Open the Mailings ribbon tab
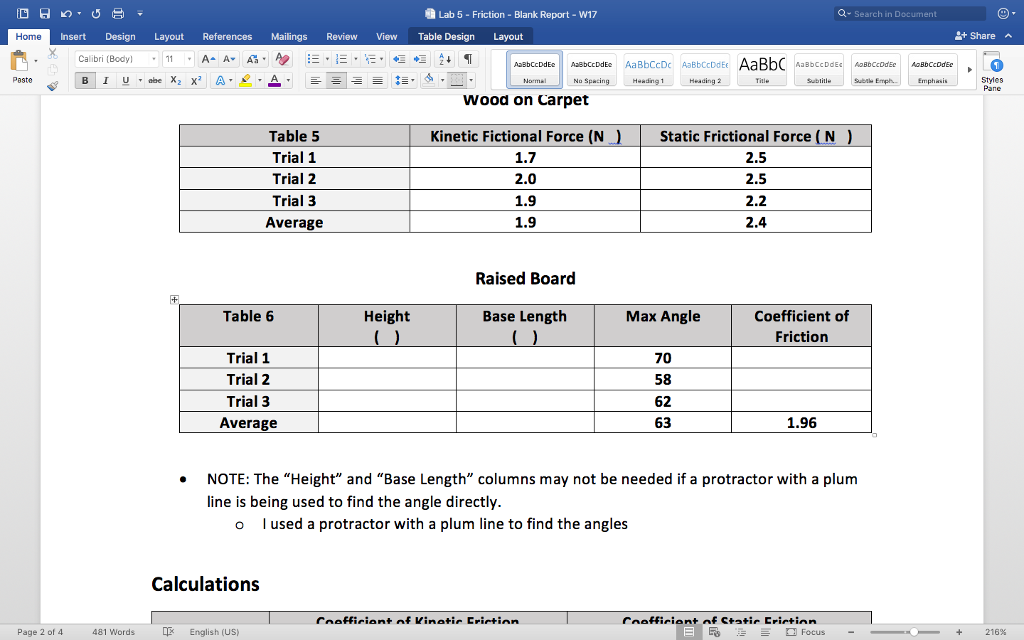 click(x=288, y=36)
